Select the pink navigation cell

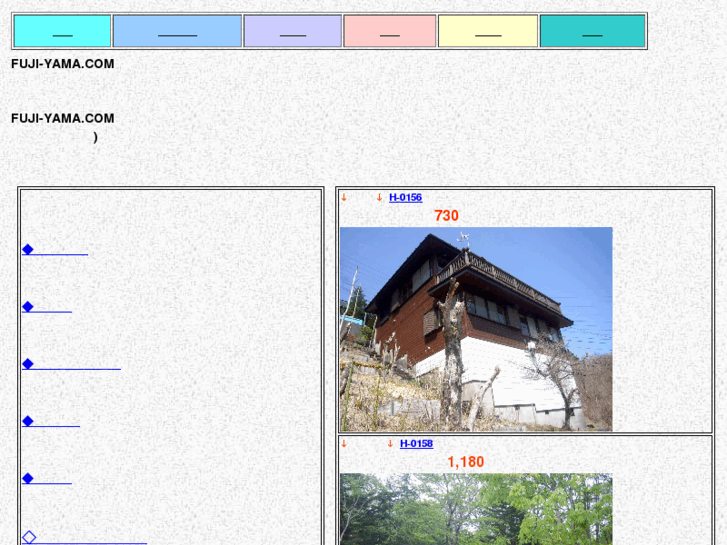tap(390, 31)
